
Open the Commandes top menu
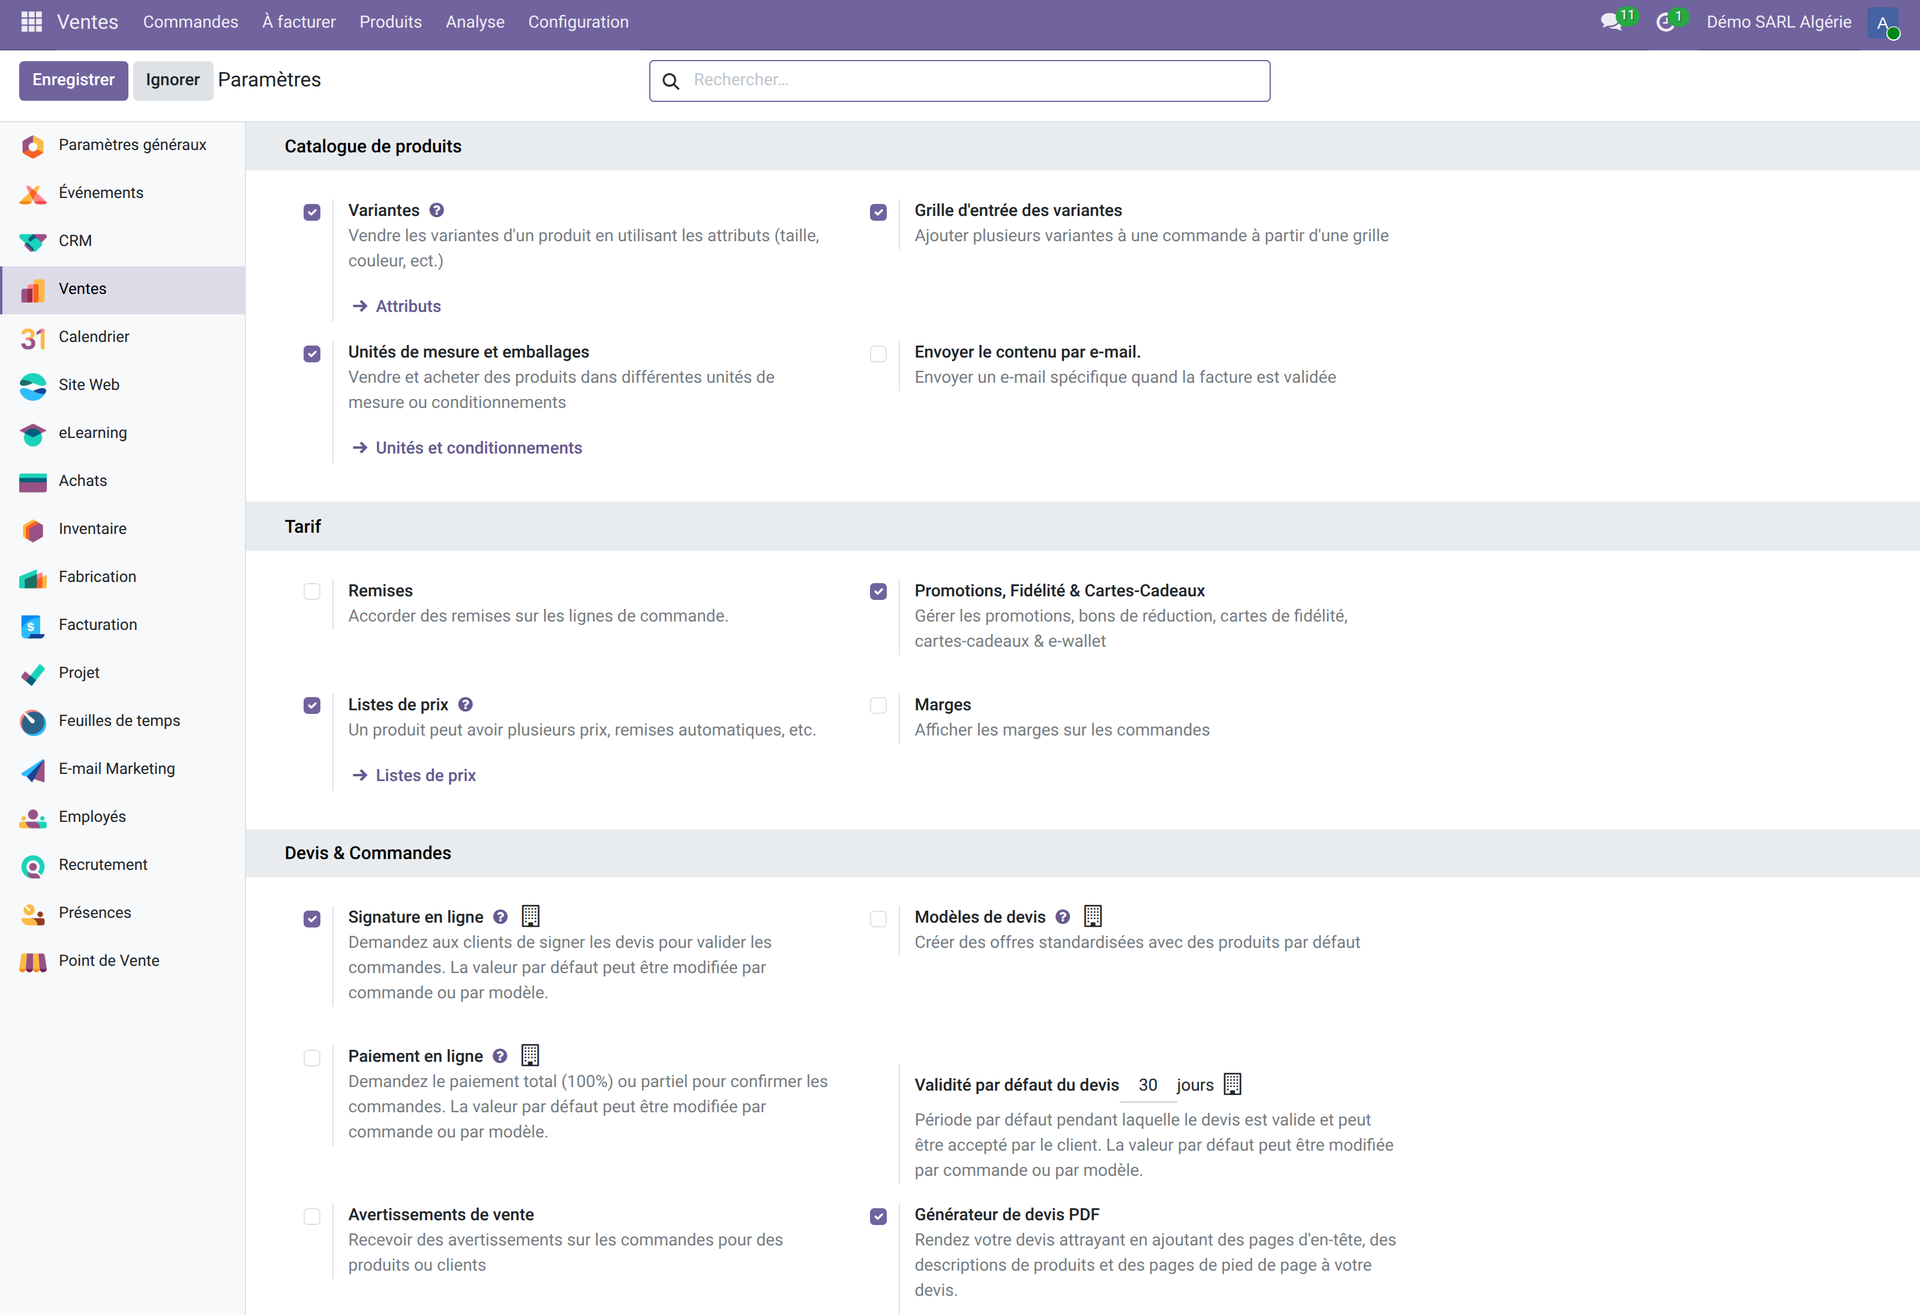point(190,22)
